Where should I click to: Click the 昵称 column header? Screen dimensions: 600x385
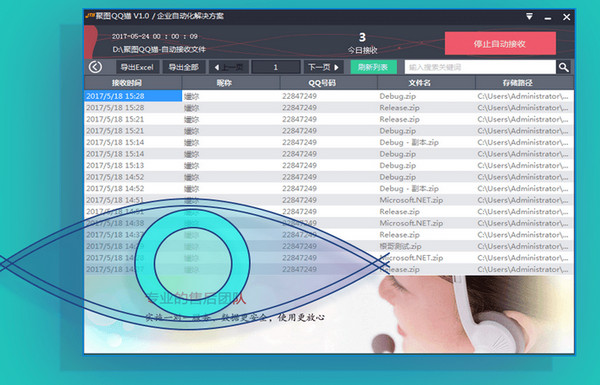(x=231, y=83)
